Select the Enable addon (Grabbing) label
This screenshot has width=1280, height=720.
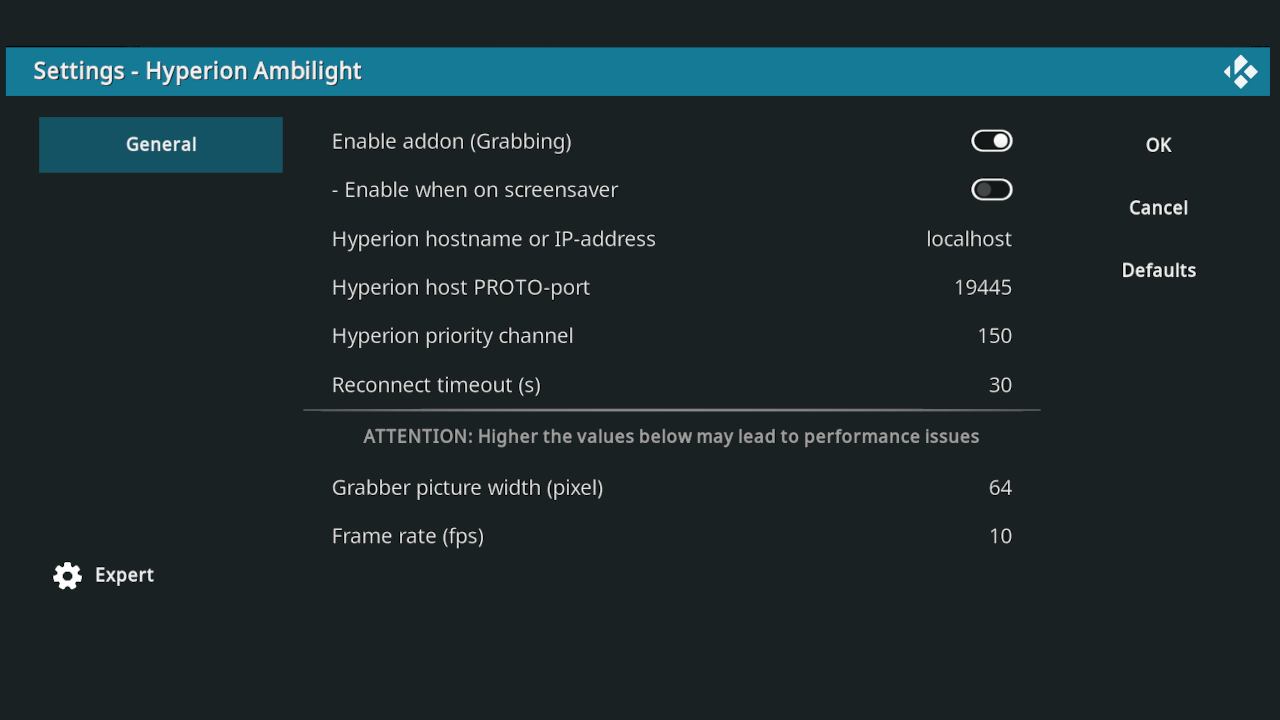coord(451,142)
